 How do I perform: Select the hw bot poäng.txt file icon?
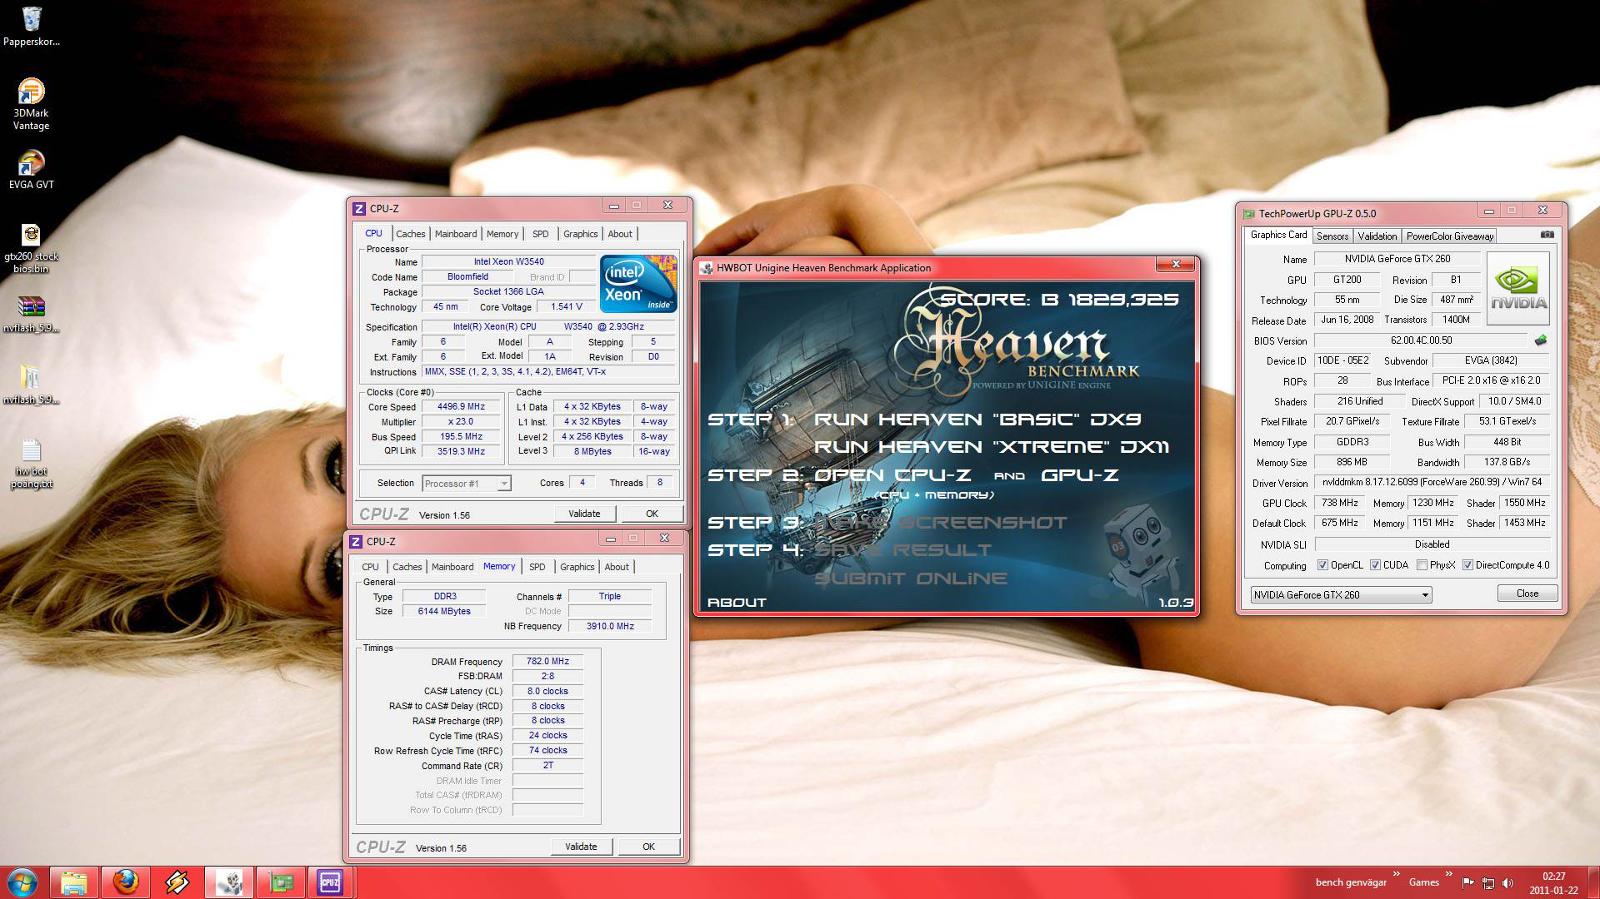31,463
